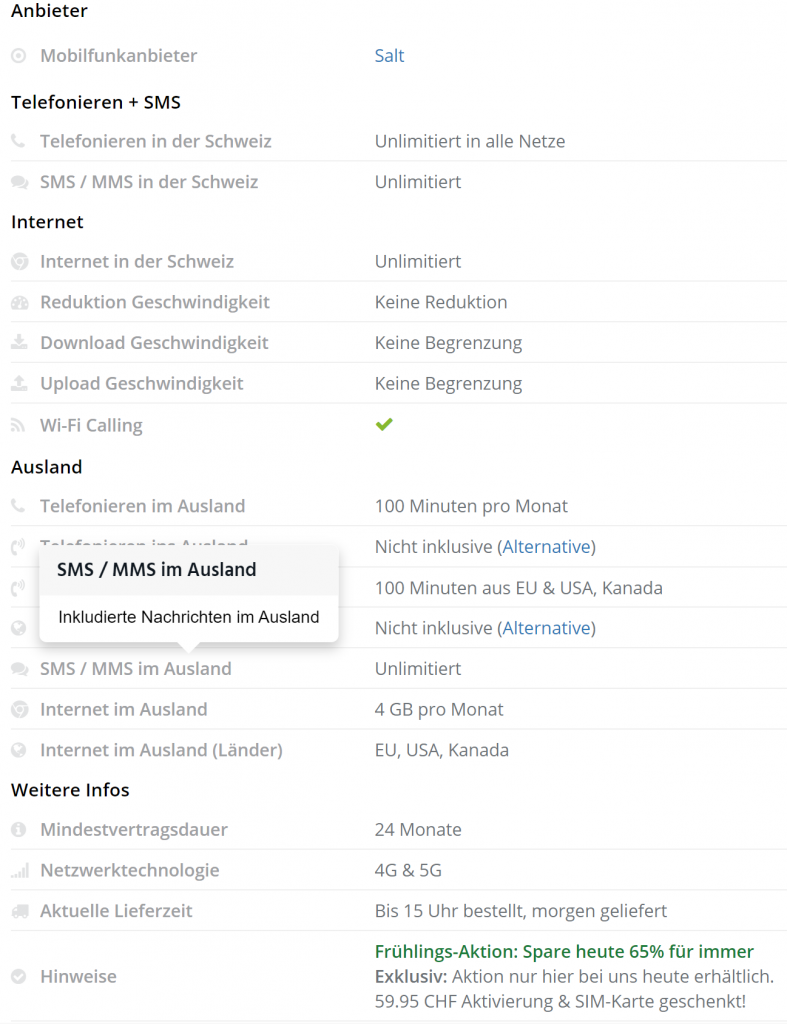Screen dimensions: 787x1024
Task: Click the Mobilfunkanbieter target icon
Action: [x=19, y=56]
